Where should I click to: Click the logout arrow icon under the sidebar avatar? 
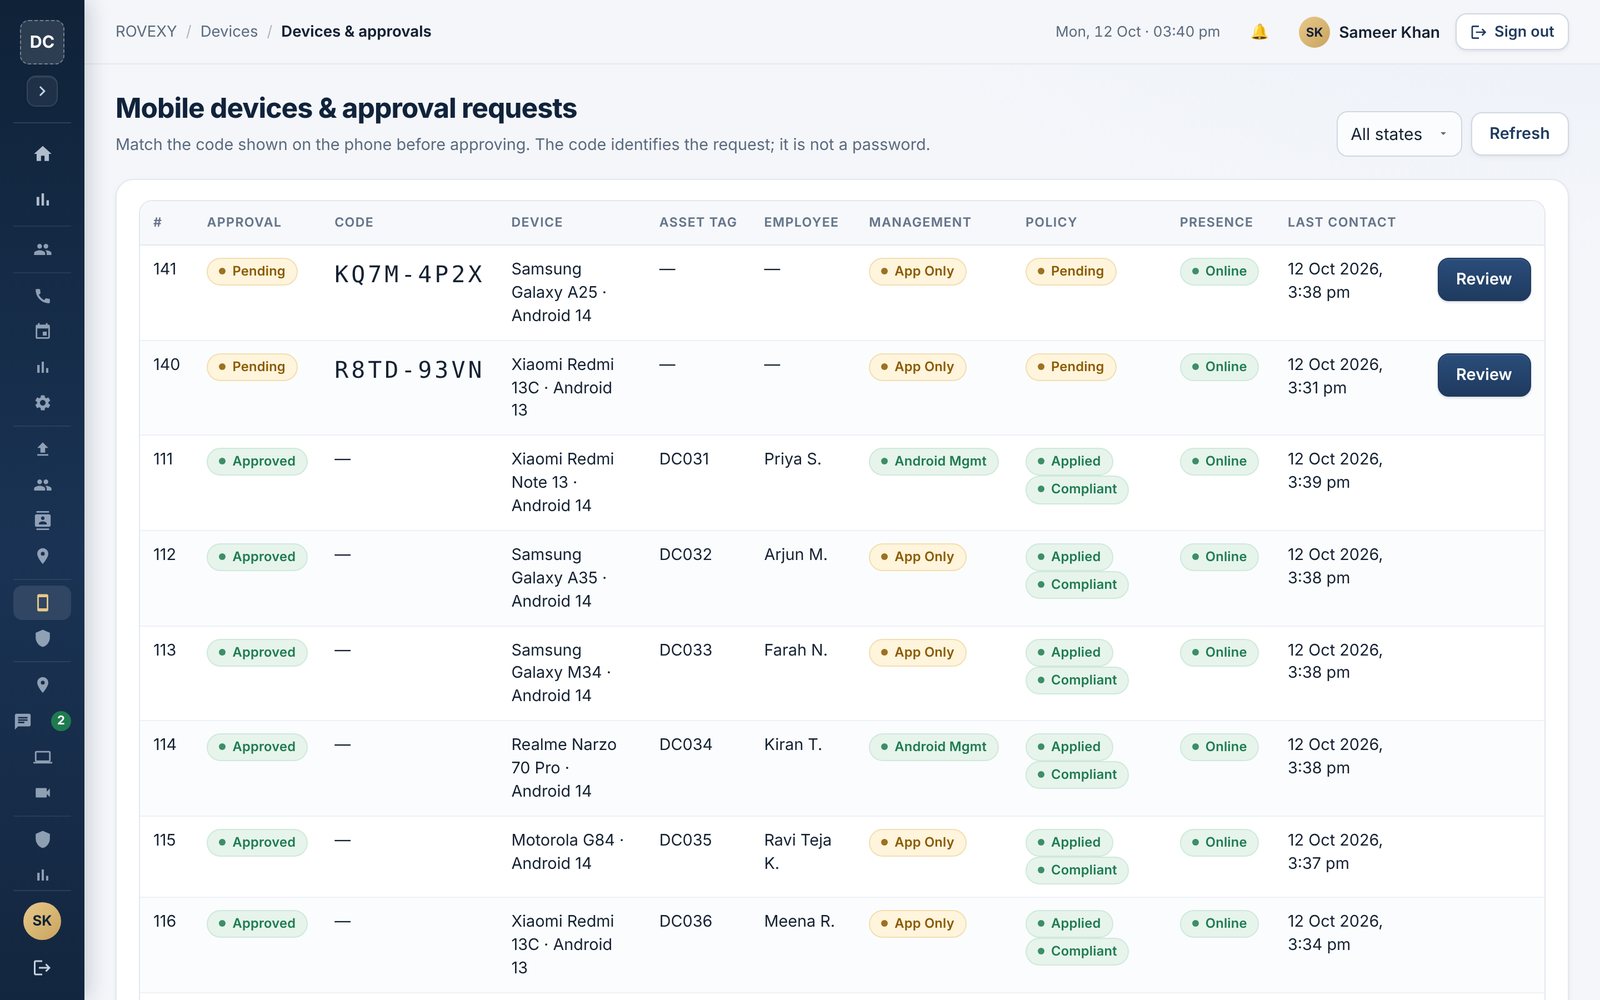point(42,967)
